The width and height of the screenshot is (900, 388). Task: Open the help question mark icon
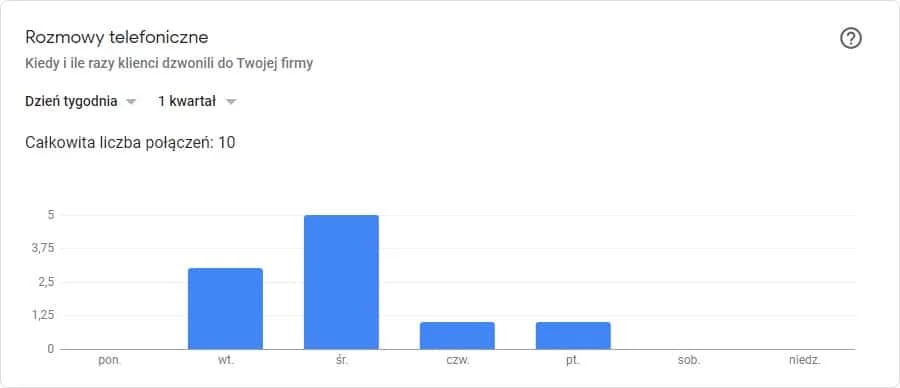click(851, 39)
